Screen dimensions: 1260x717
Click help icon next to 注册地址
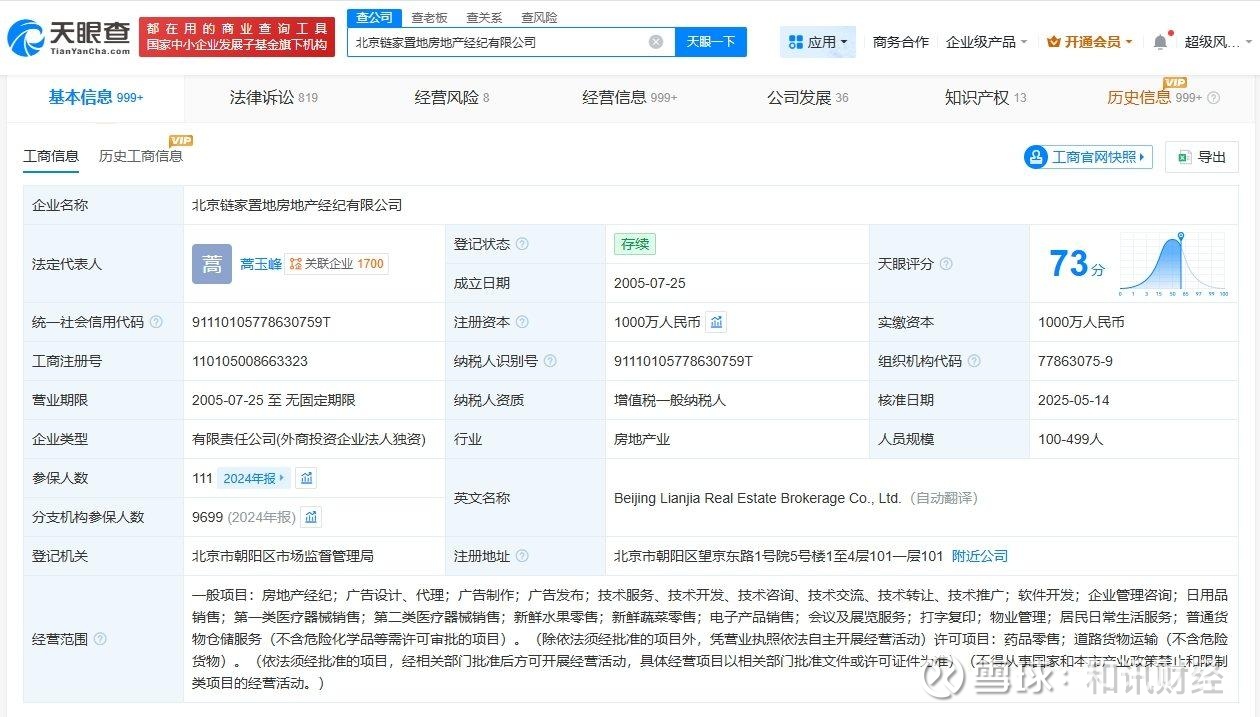coord(522,556)
